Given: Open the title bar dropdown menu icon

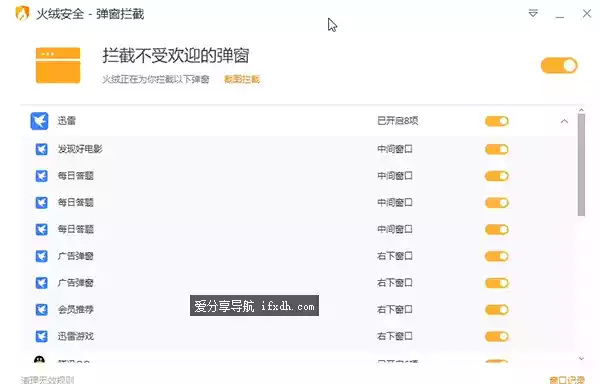Looking at the screenshot, I should (533, 14).
